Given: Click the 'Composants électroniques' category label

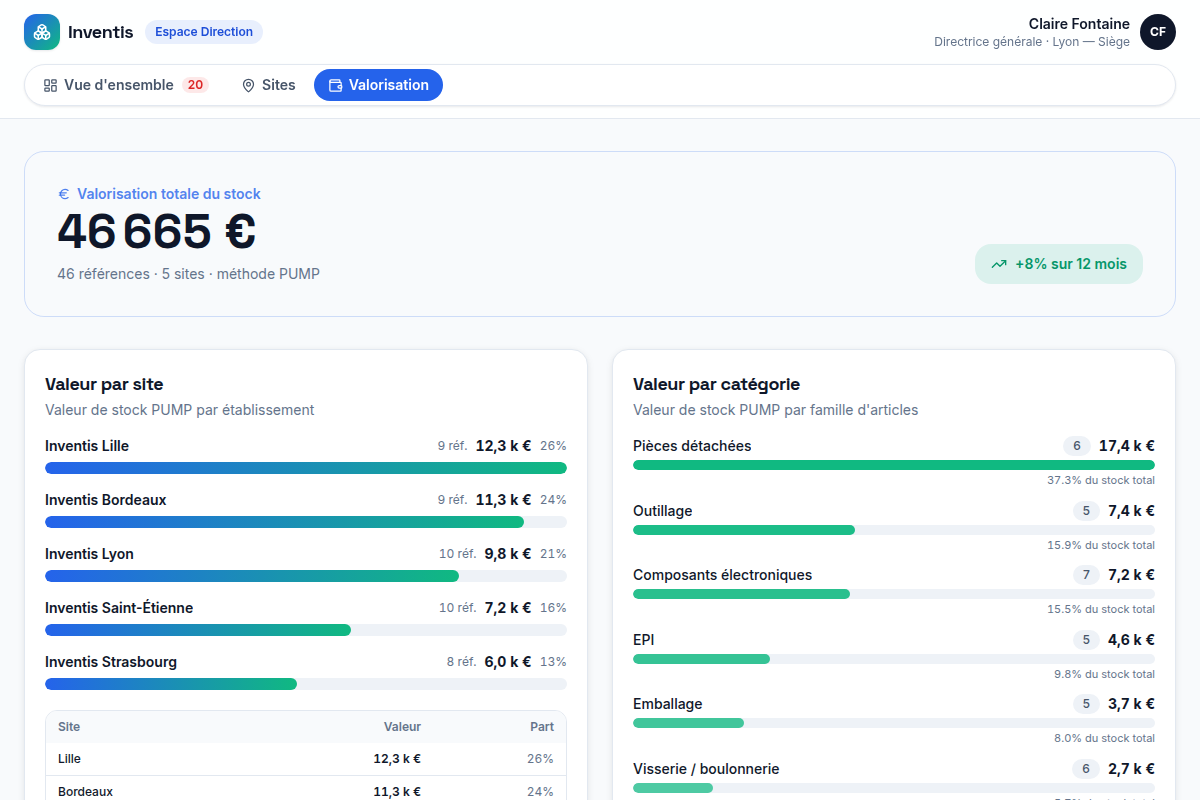Looking at the screenshot, I should 722,575.
